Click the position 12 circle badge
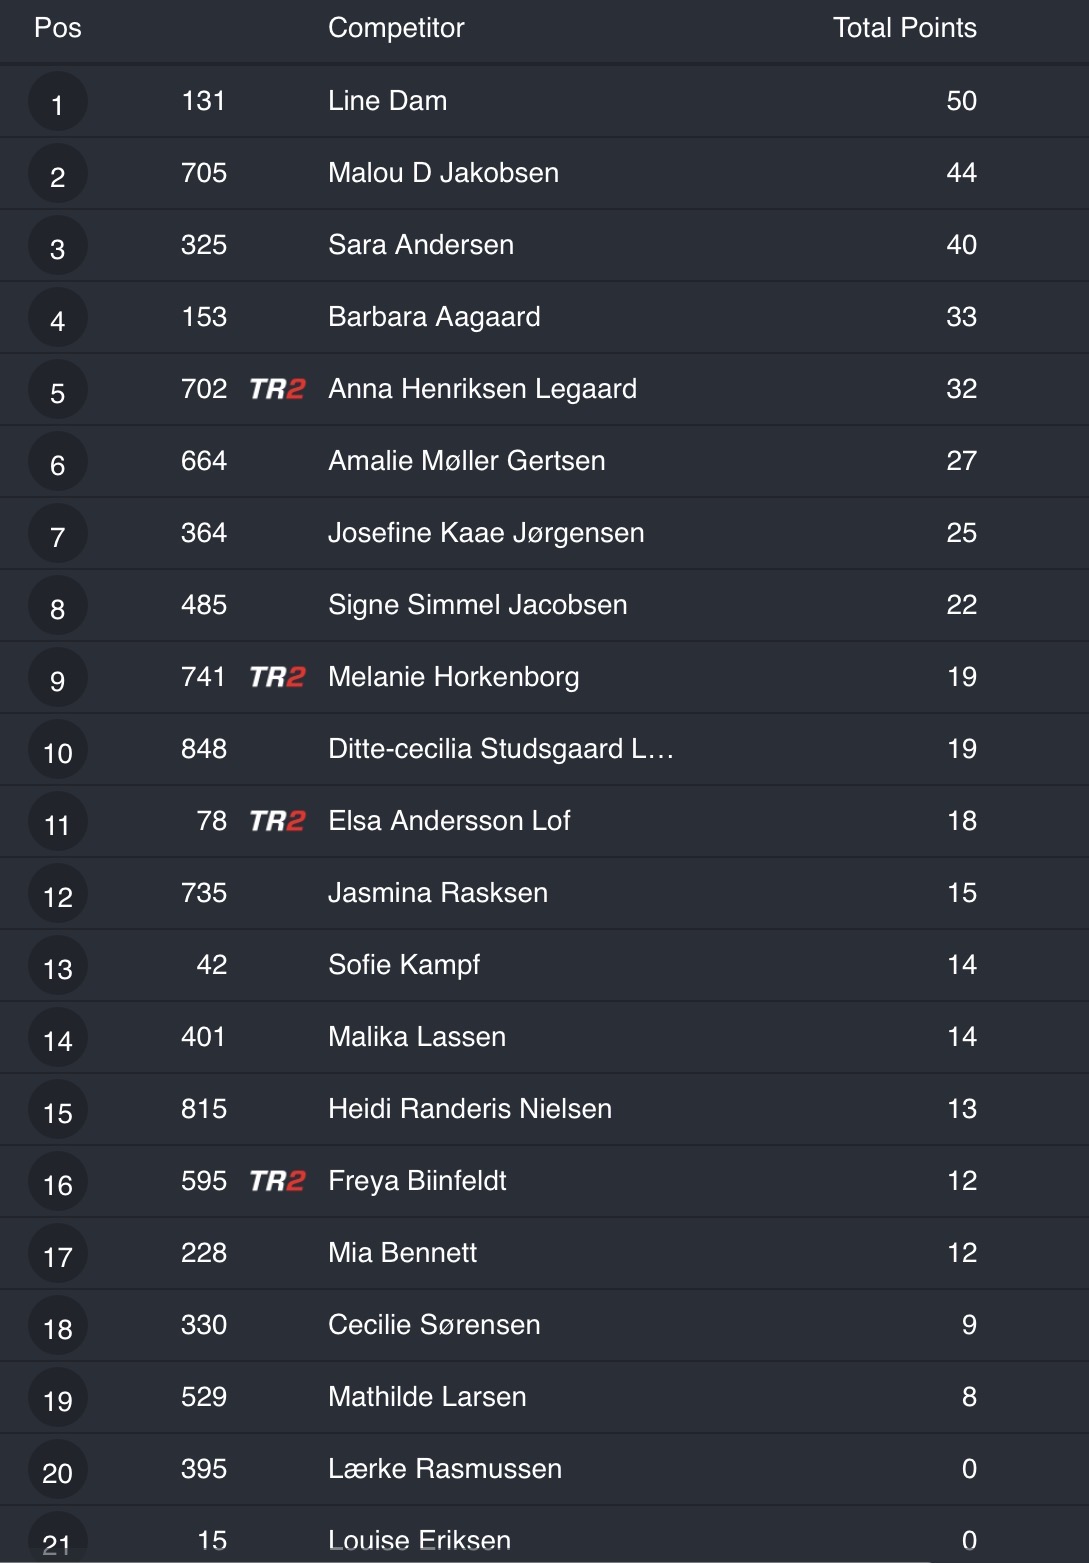Screen dimensions: 1089x1563 point(58,895)
